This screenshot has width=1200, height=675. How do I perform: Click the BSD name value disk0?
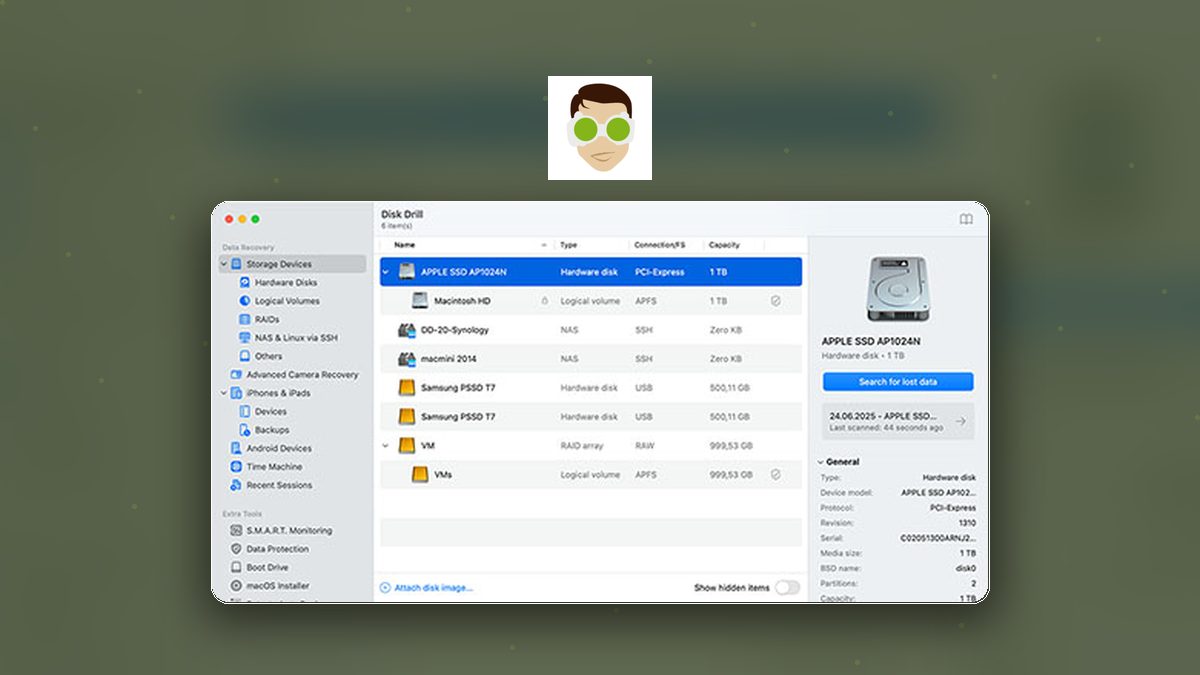click(966, 568)
